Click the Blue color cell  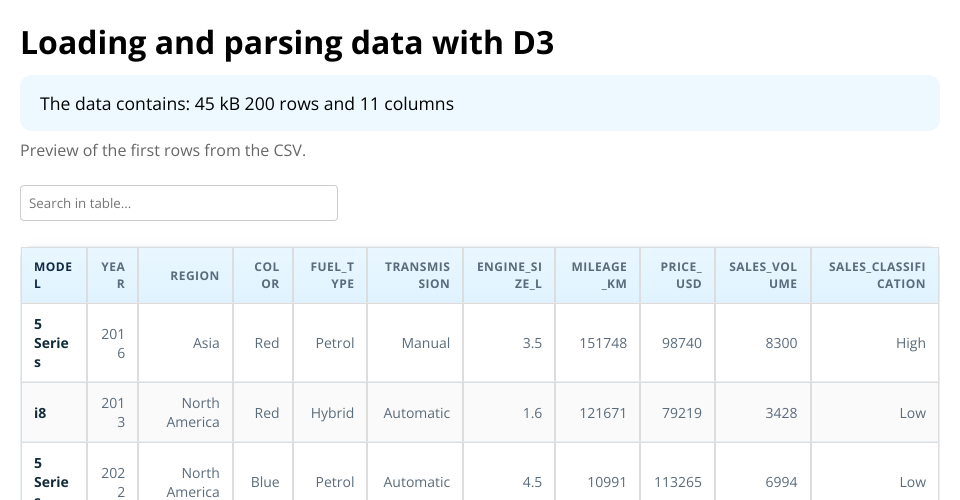click(x=265, y=482)
